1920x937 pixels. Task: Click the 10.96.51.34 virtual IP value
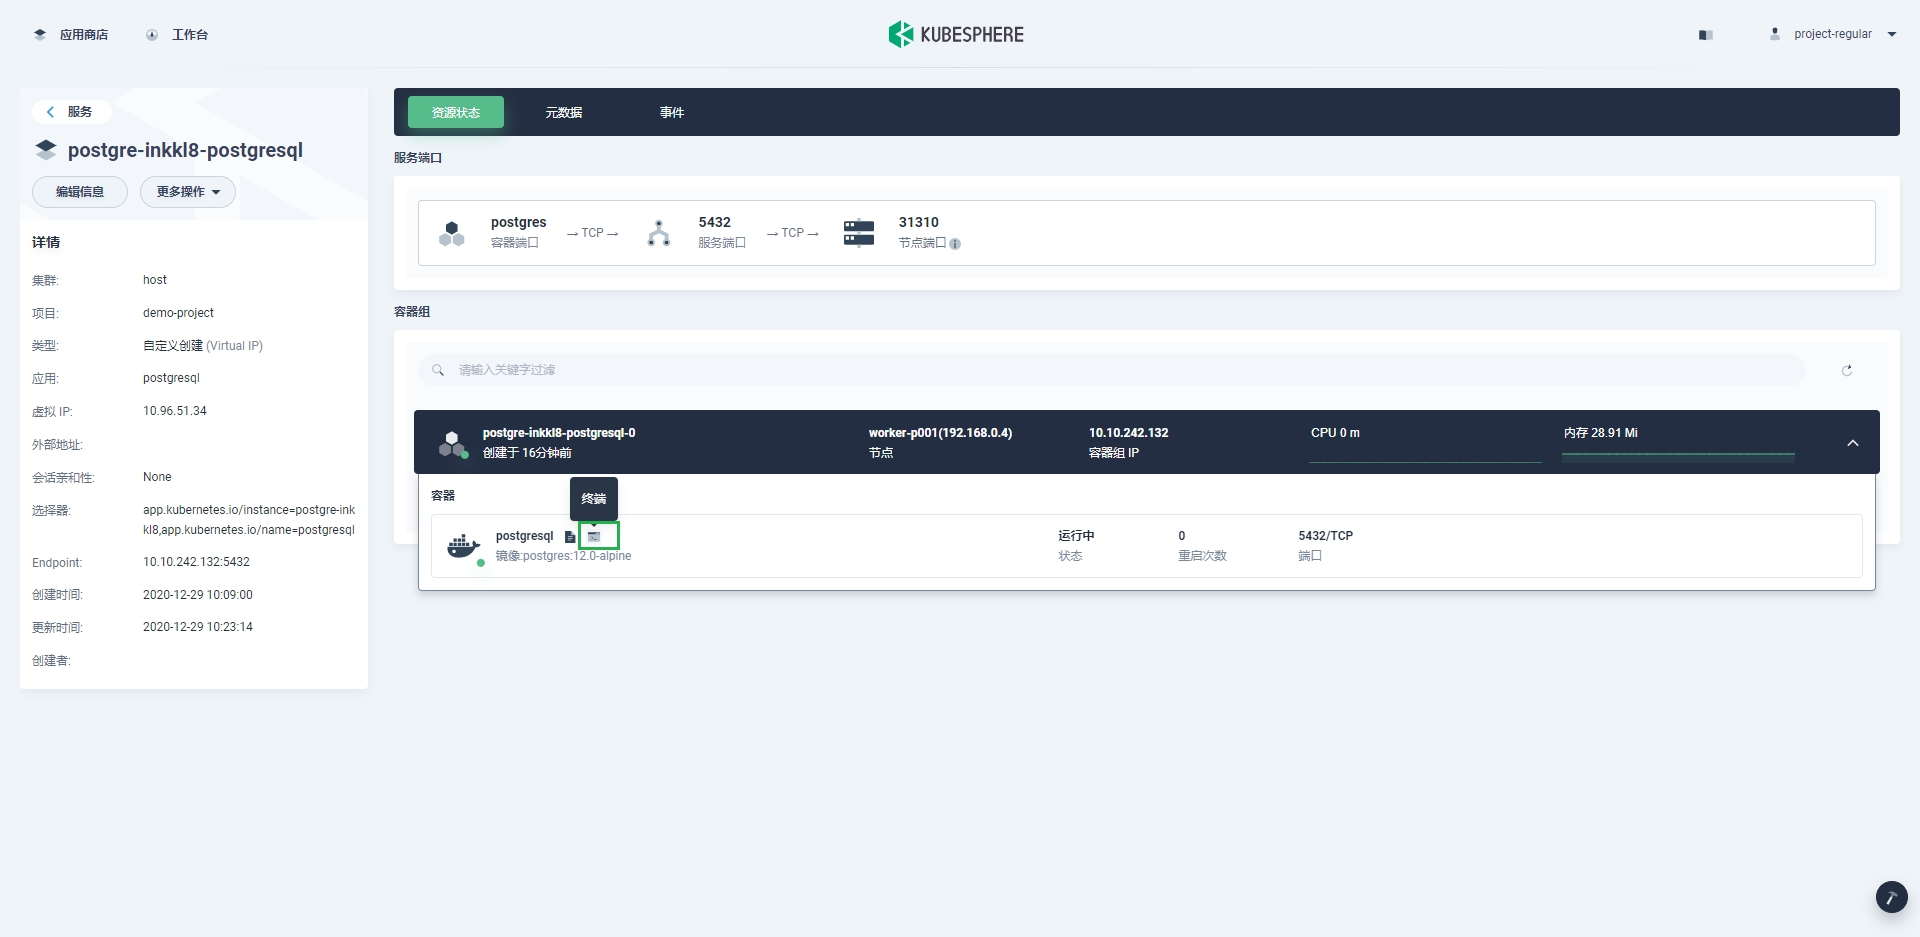pos(175,411)
